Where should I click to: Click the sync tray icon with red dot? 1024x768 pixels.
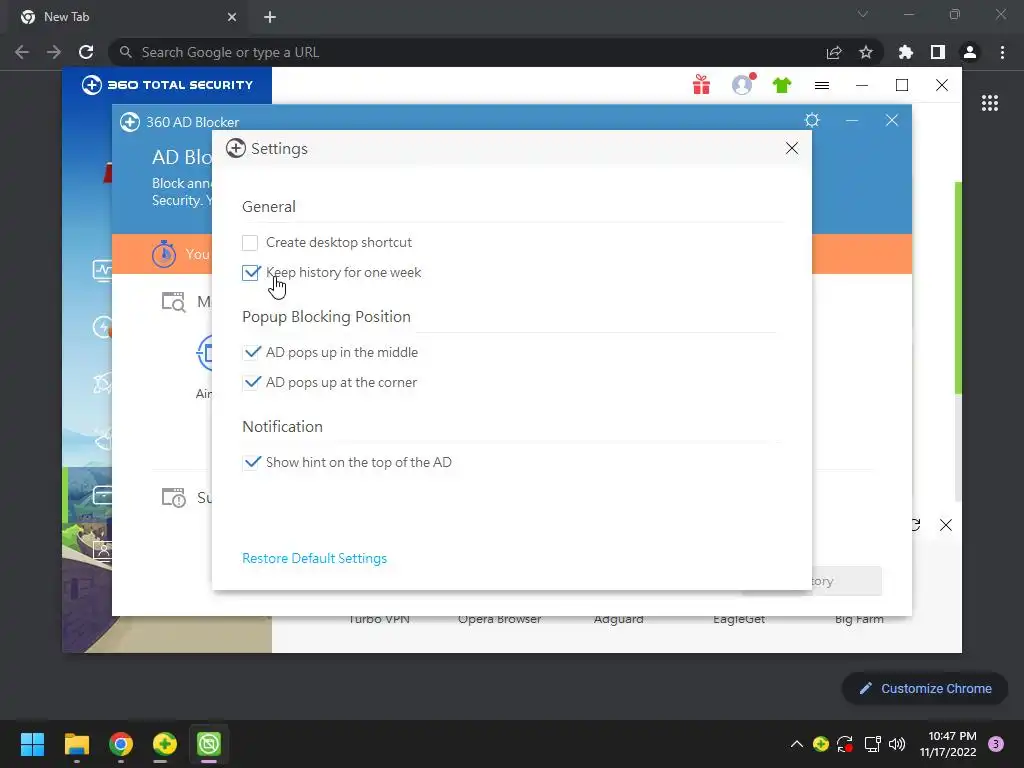point(845,744)
